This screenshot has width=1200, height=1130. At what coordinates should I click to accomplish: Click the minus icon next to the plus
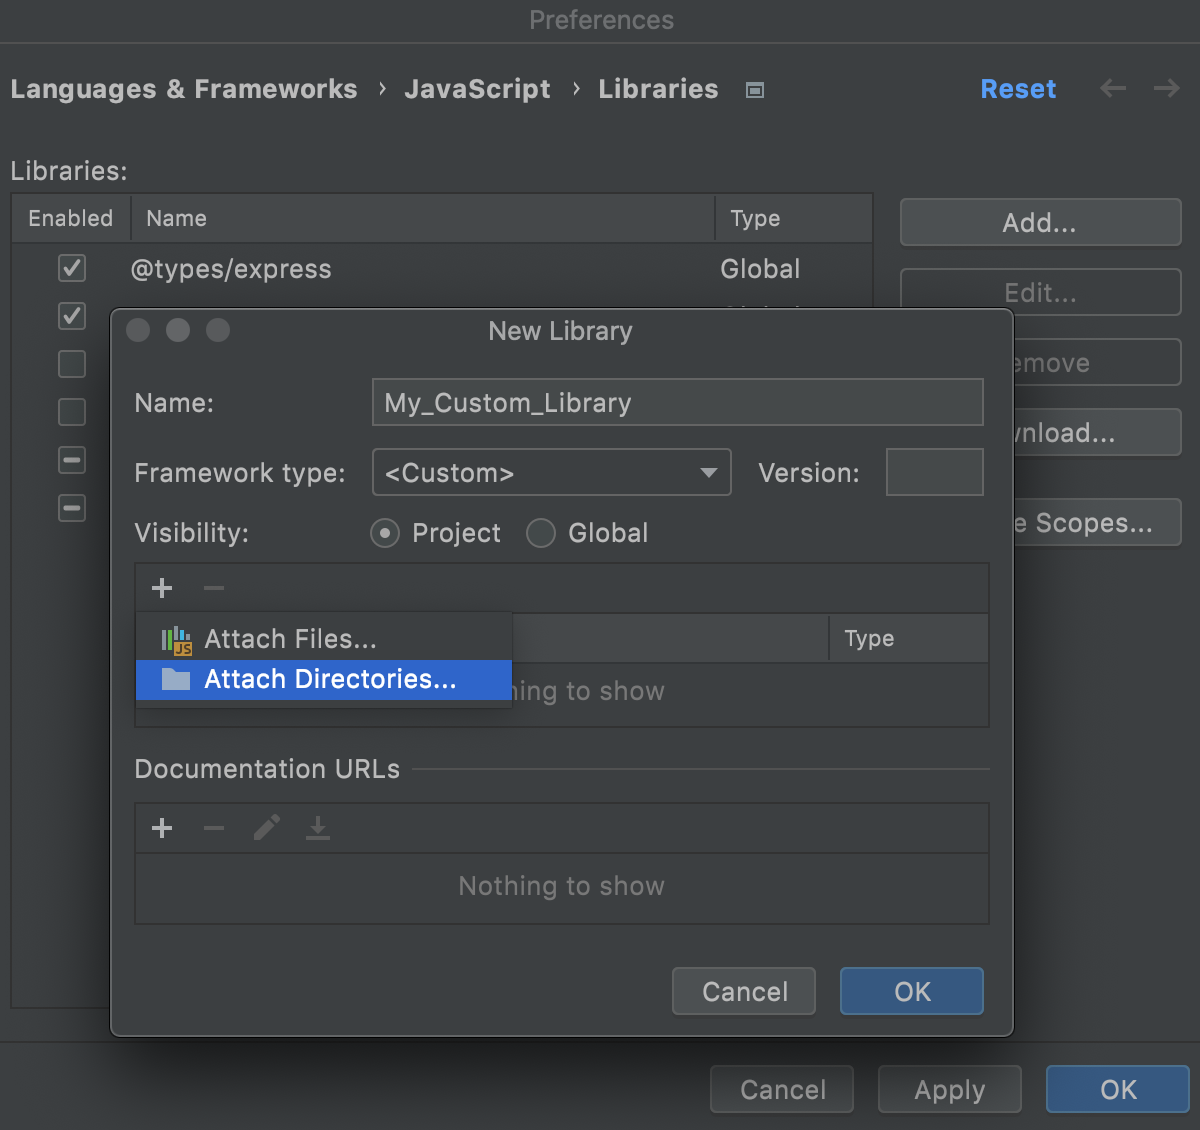(x=213, y=588)
